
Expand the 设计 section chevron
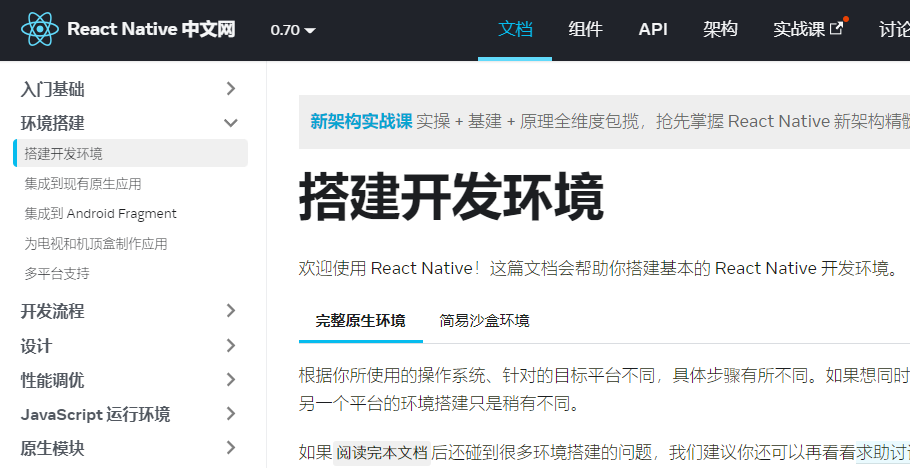(231, 345)
